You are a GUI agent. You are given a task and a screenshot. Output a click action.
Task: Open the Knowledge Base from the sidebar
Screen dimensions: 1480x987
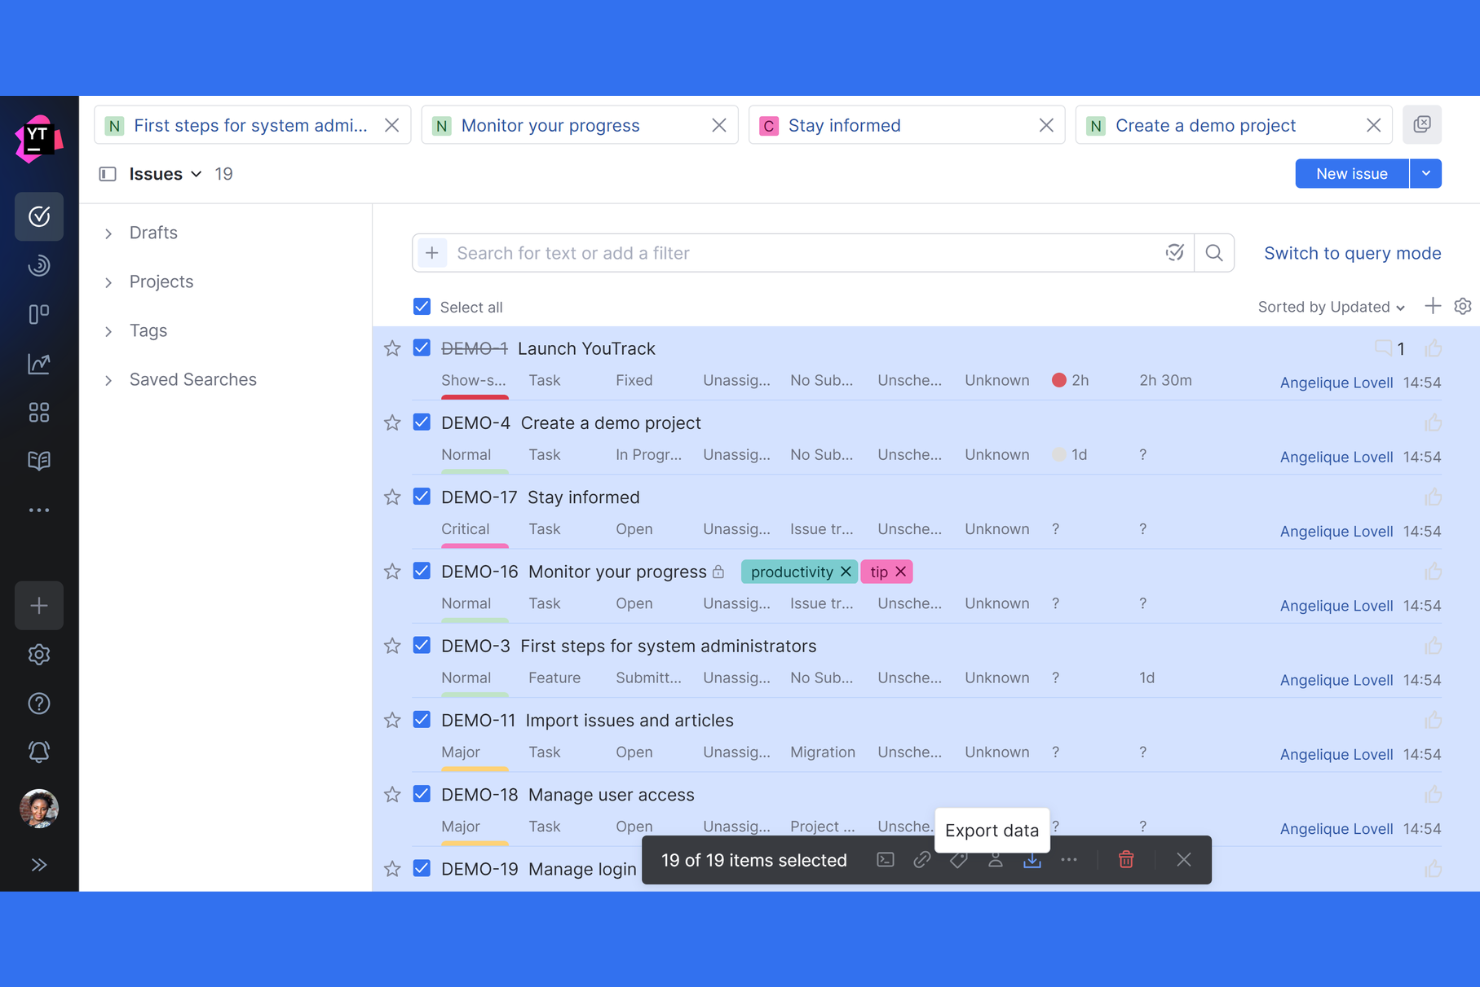coord(39,460)
